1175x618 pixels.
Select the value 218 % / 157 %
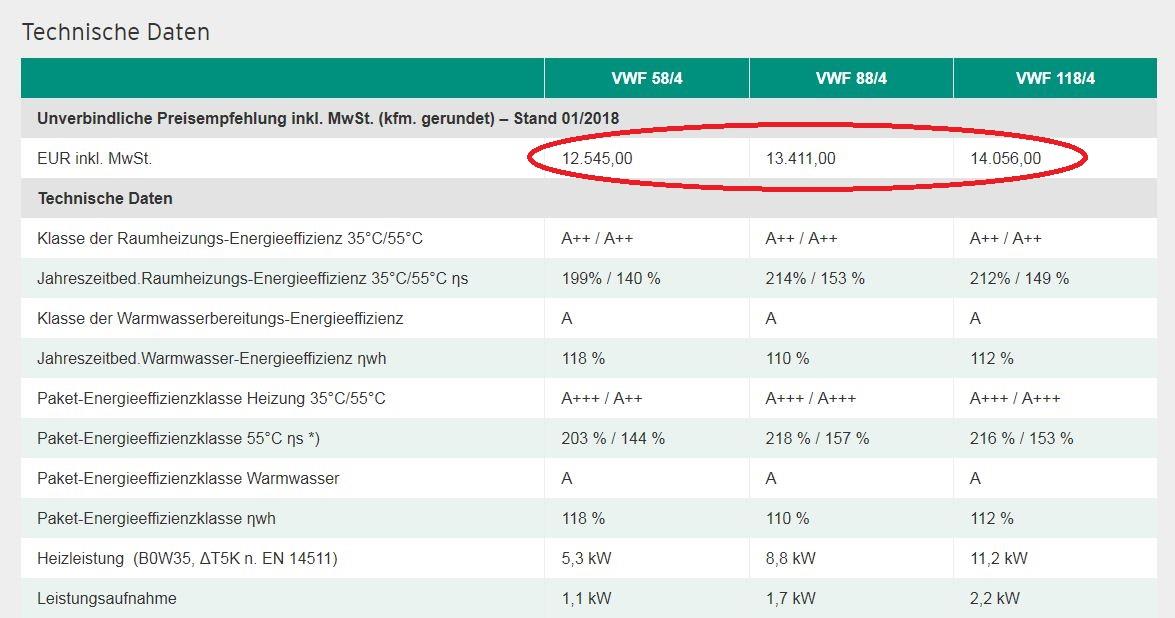(818, 439)
